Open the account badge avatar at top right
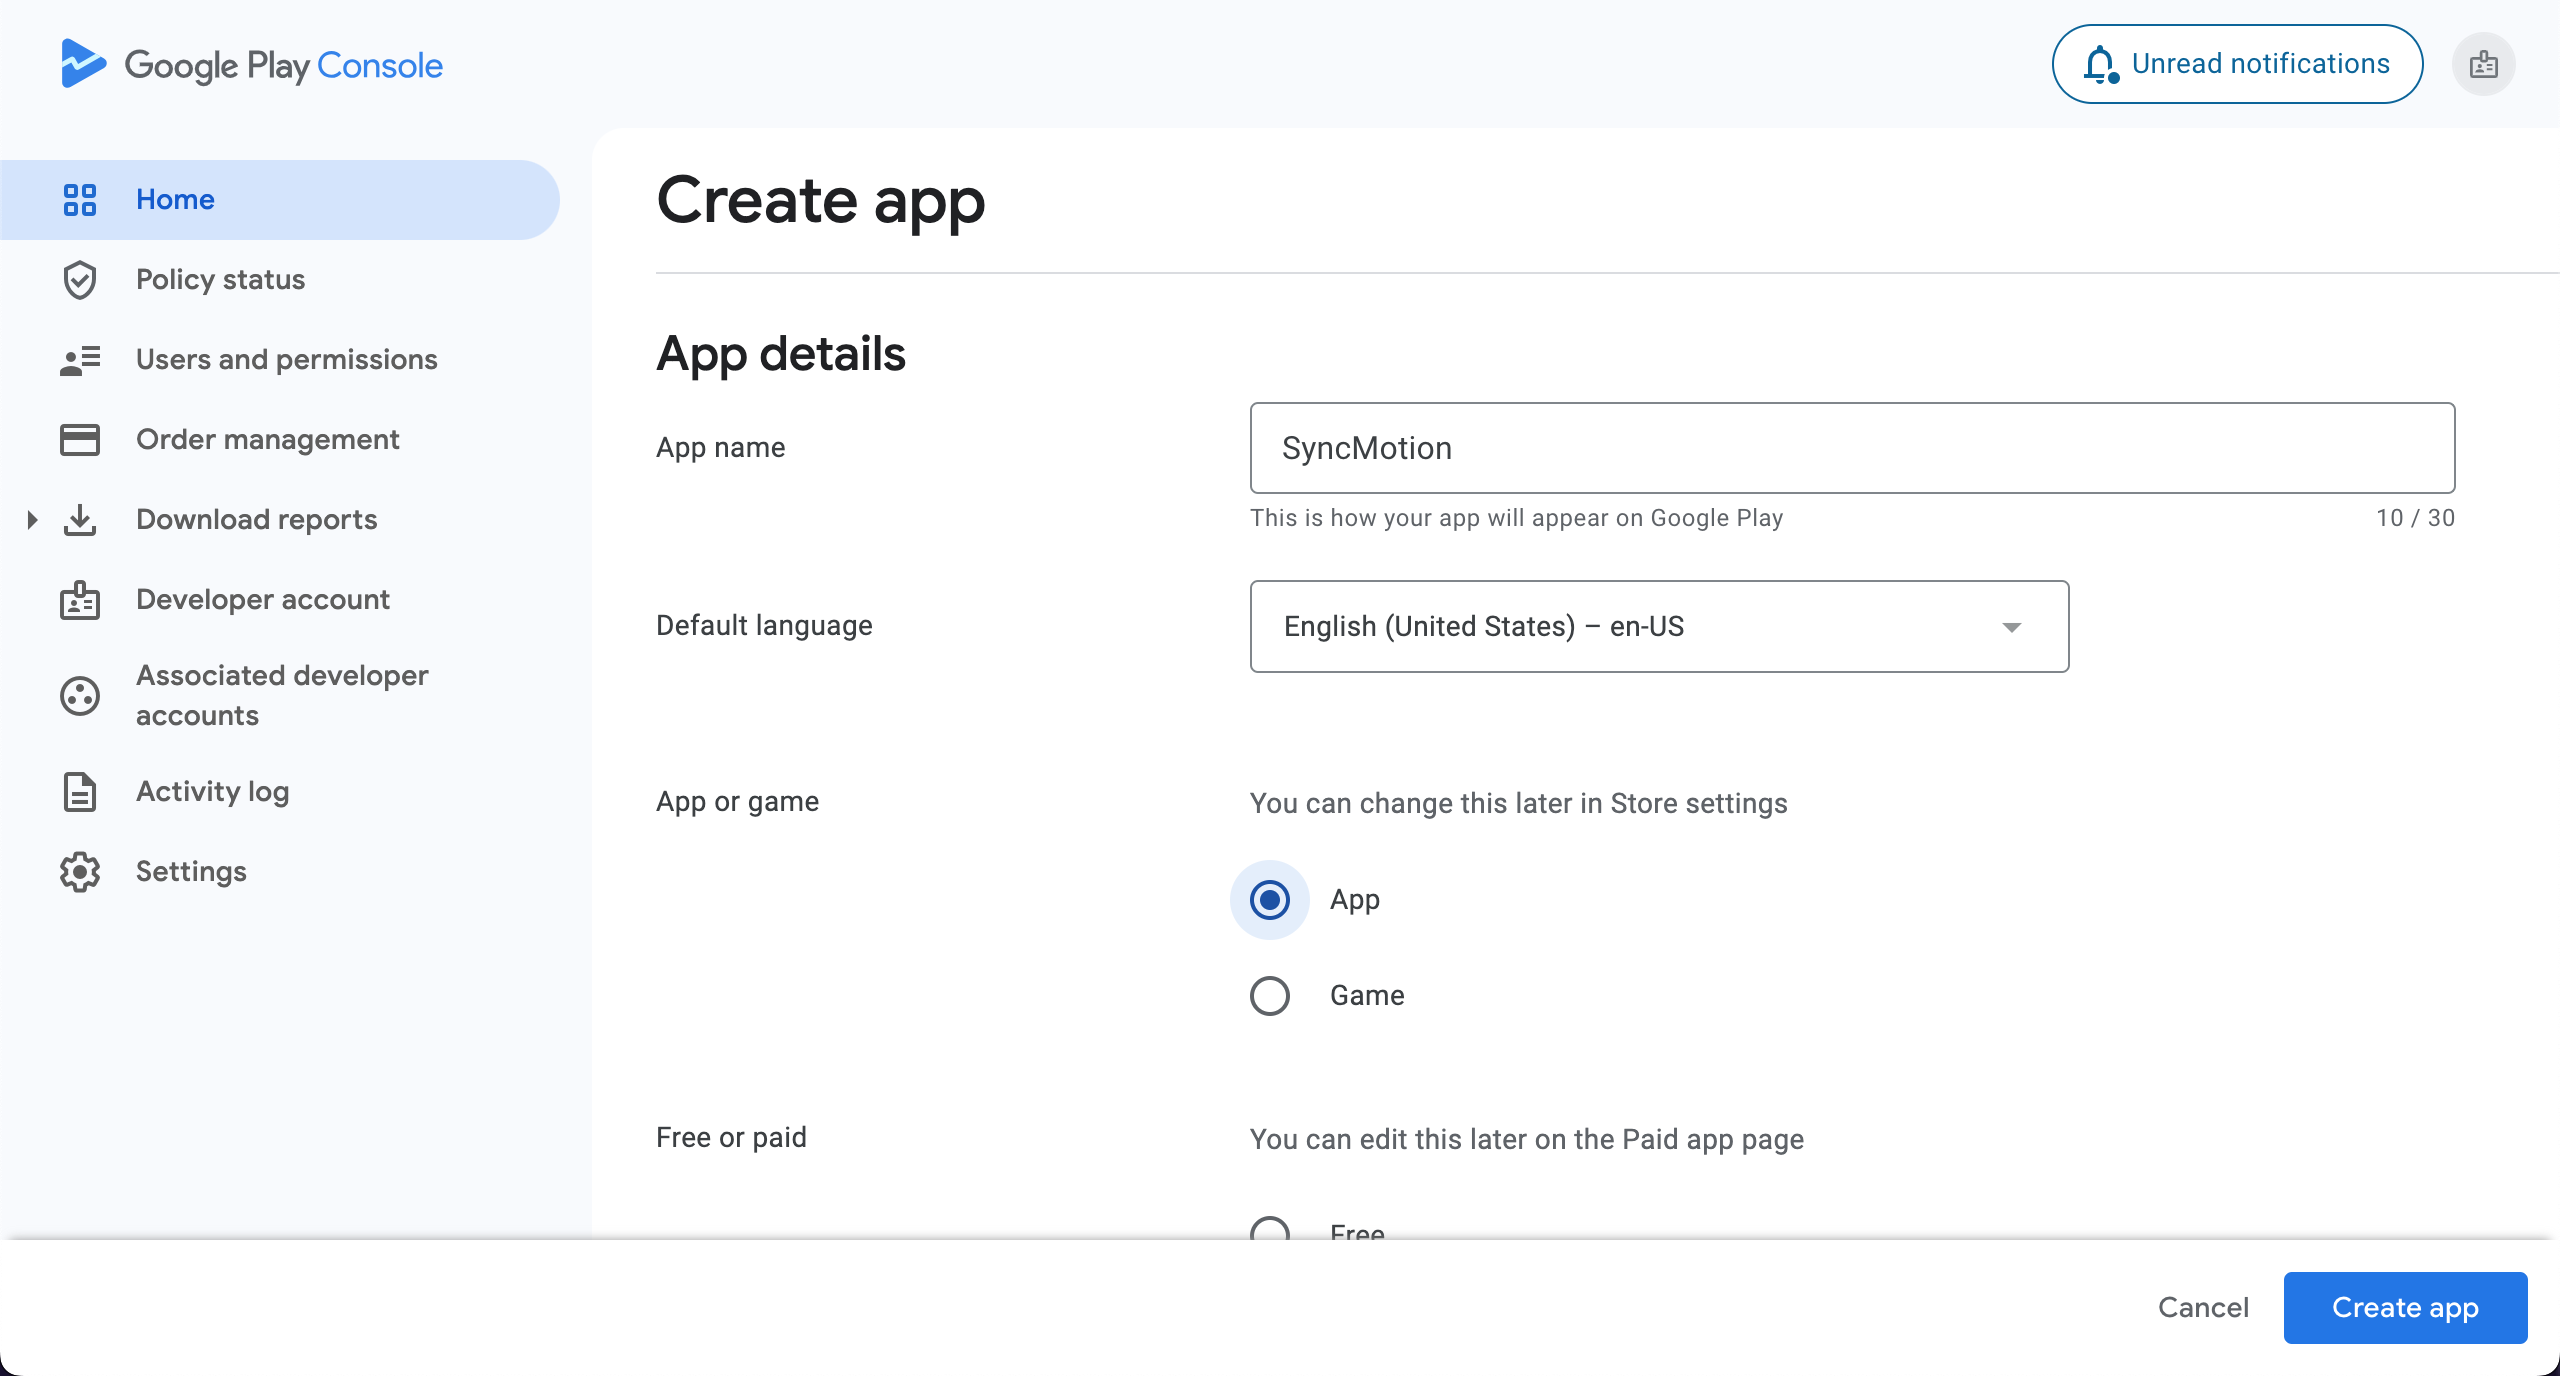This screenshot has width=2560, height=1376. (2484, 65)
